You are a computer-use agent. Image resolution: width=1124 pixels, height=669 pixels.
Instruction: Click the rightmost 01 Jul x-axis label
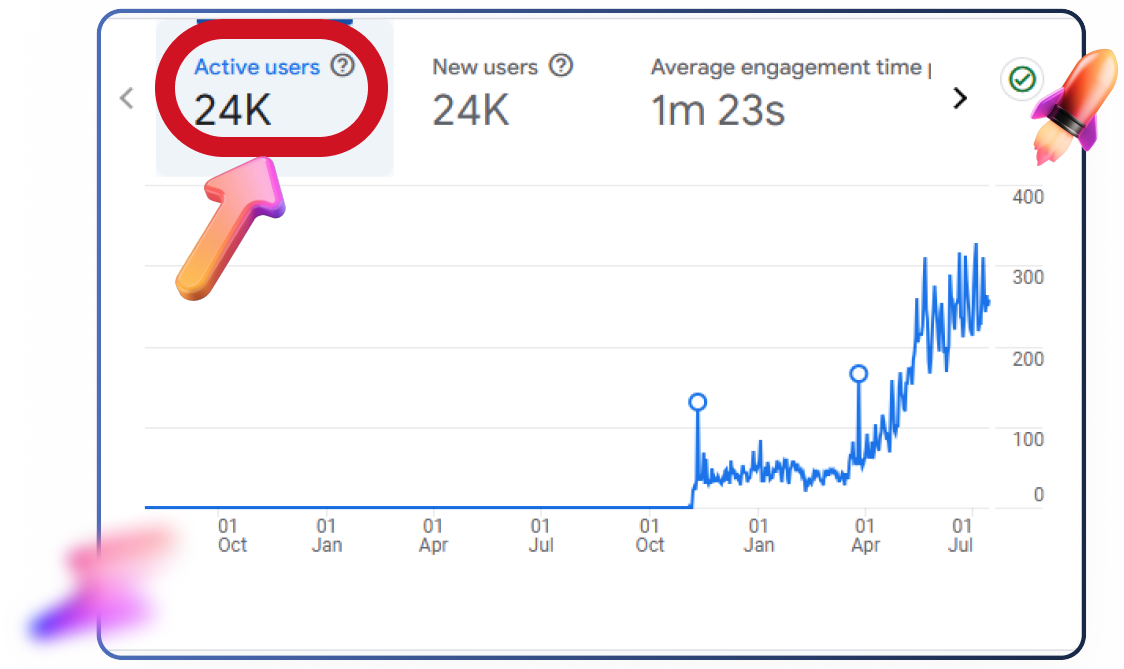pos(961,535)
